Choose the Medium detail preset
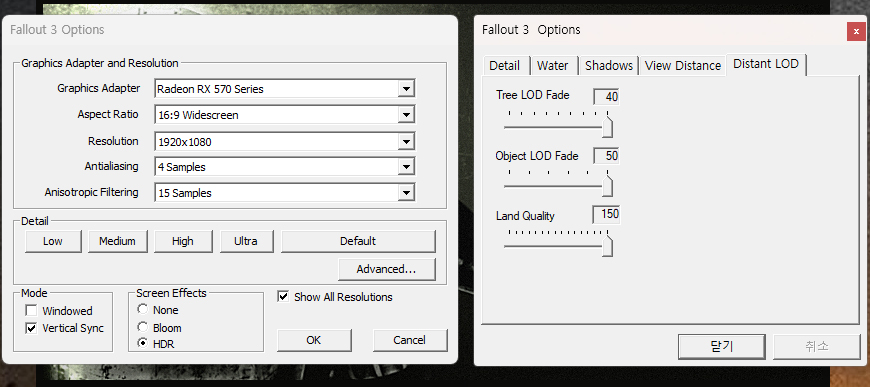Viewport: 870px width, 387px height. 117,241
